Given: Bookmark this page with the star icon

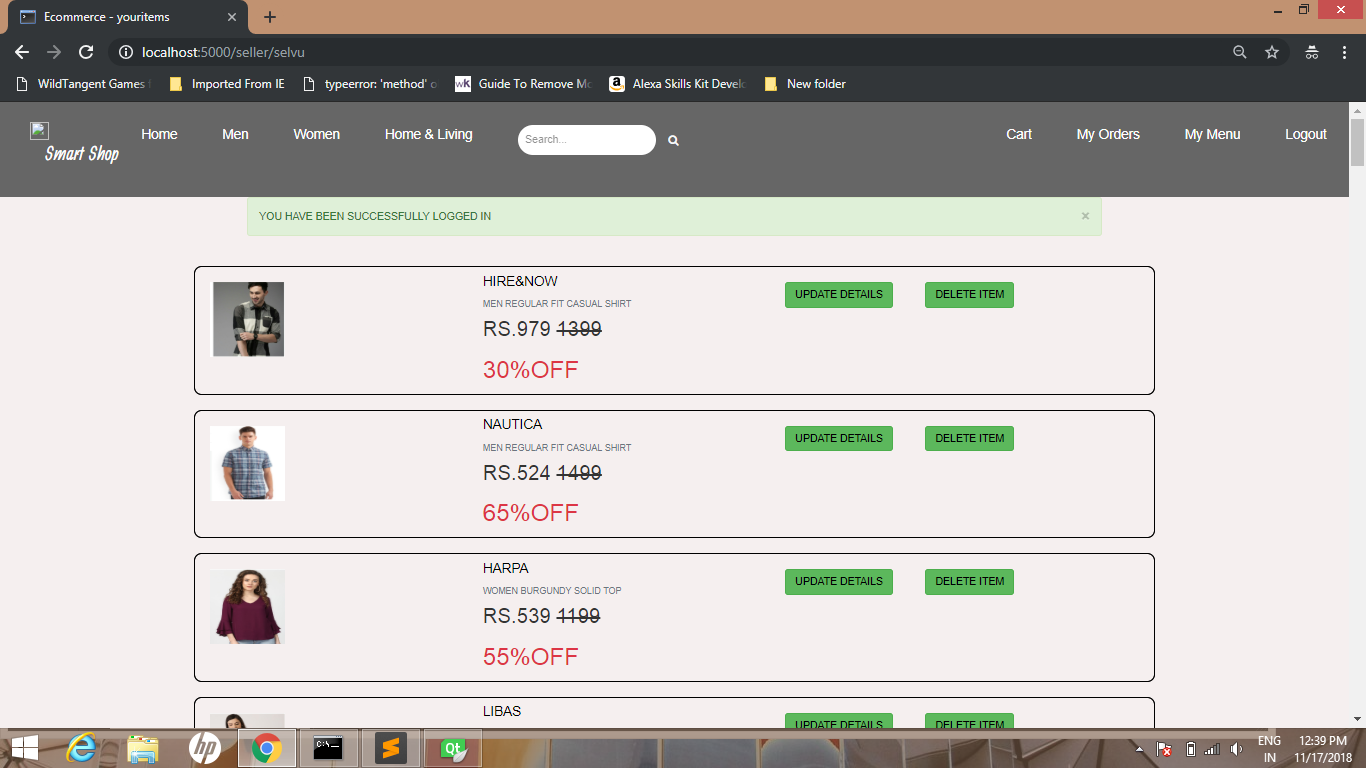Looking at the screenshot, I should click(1272, 52).
